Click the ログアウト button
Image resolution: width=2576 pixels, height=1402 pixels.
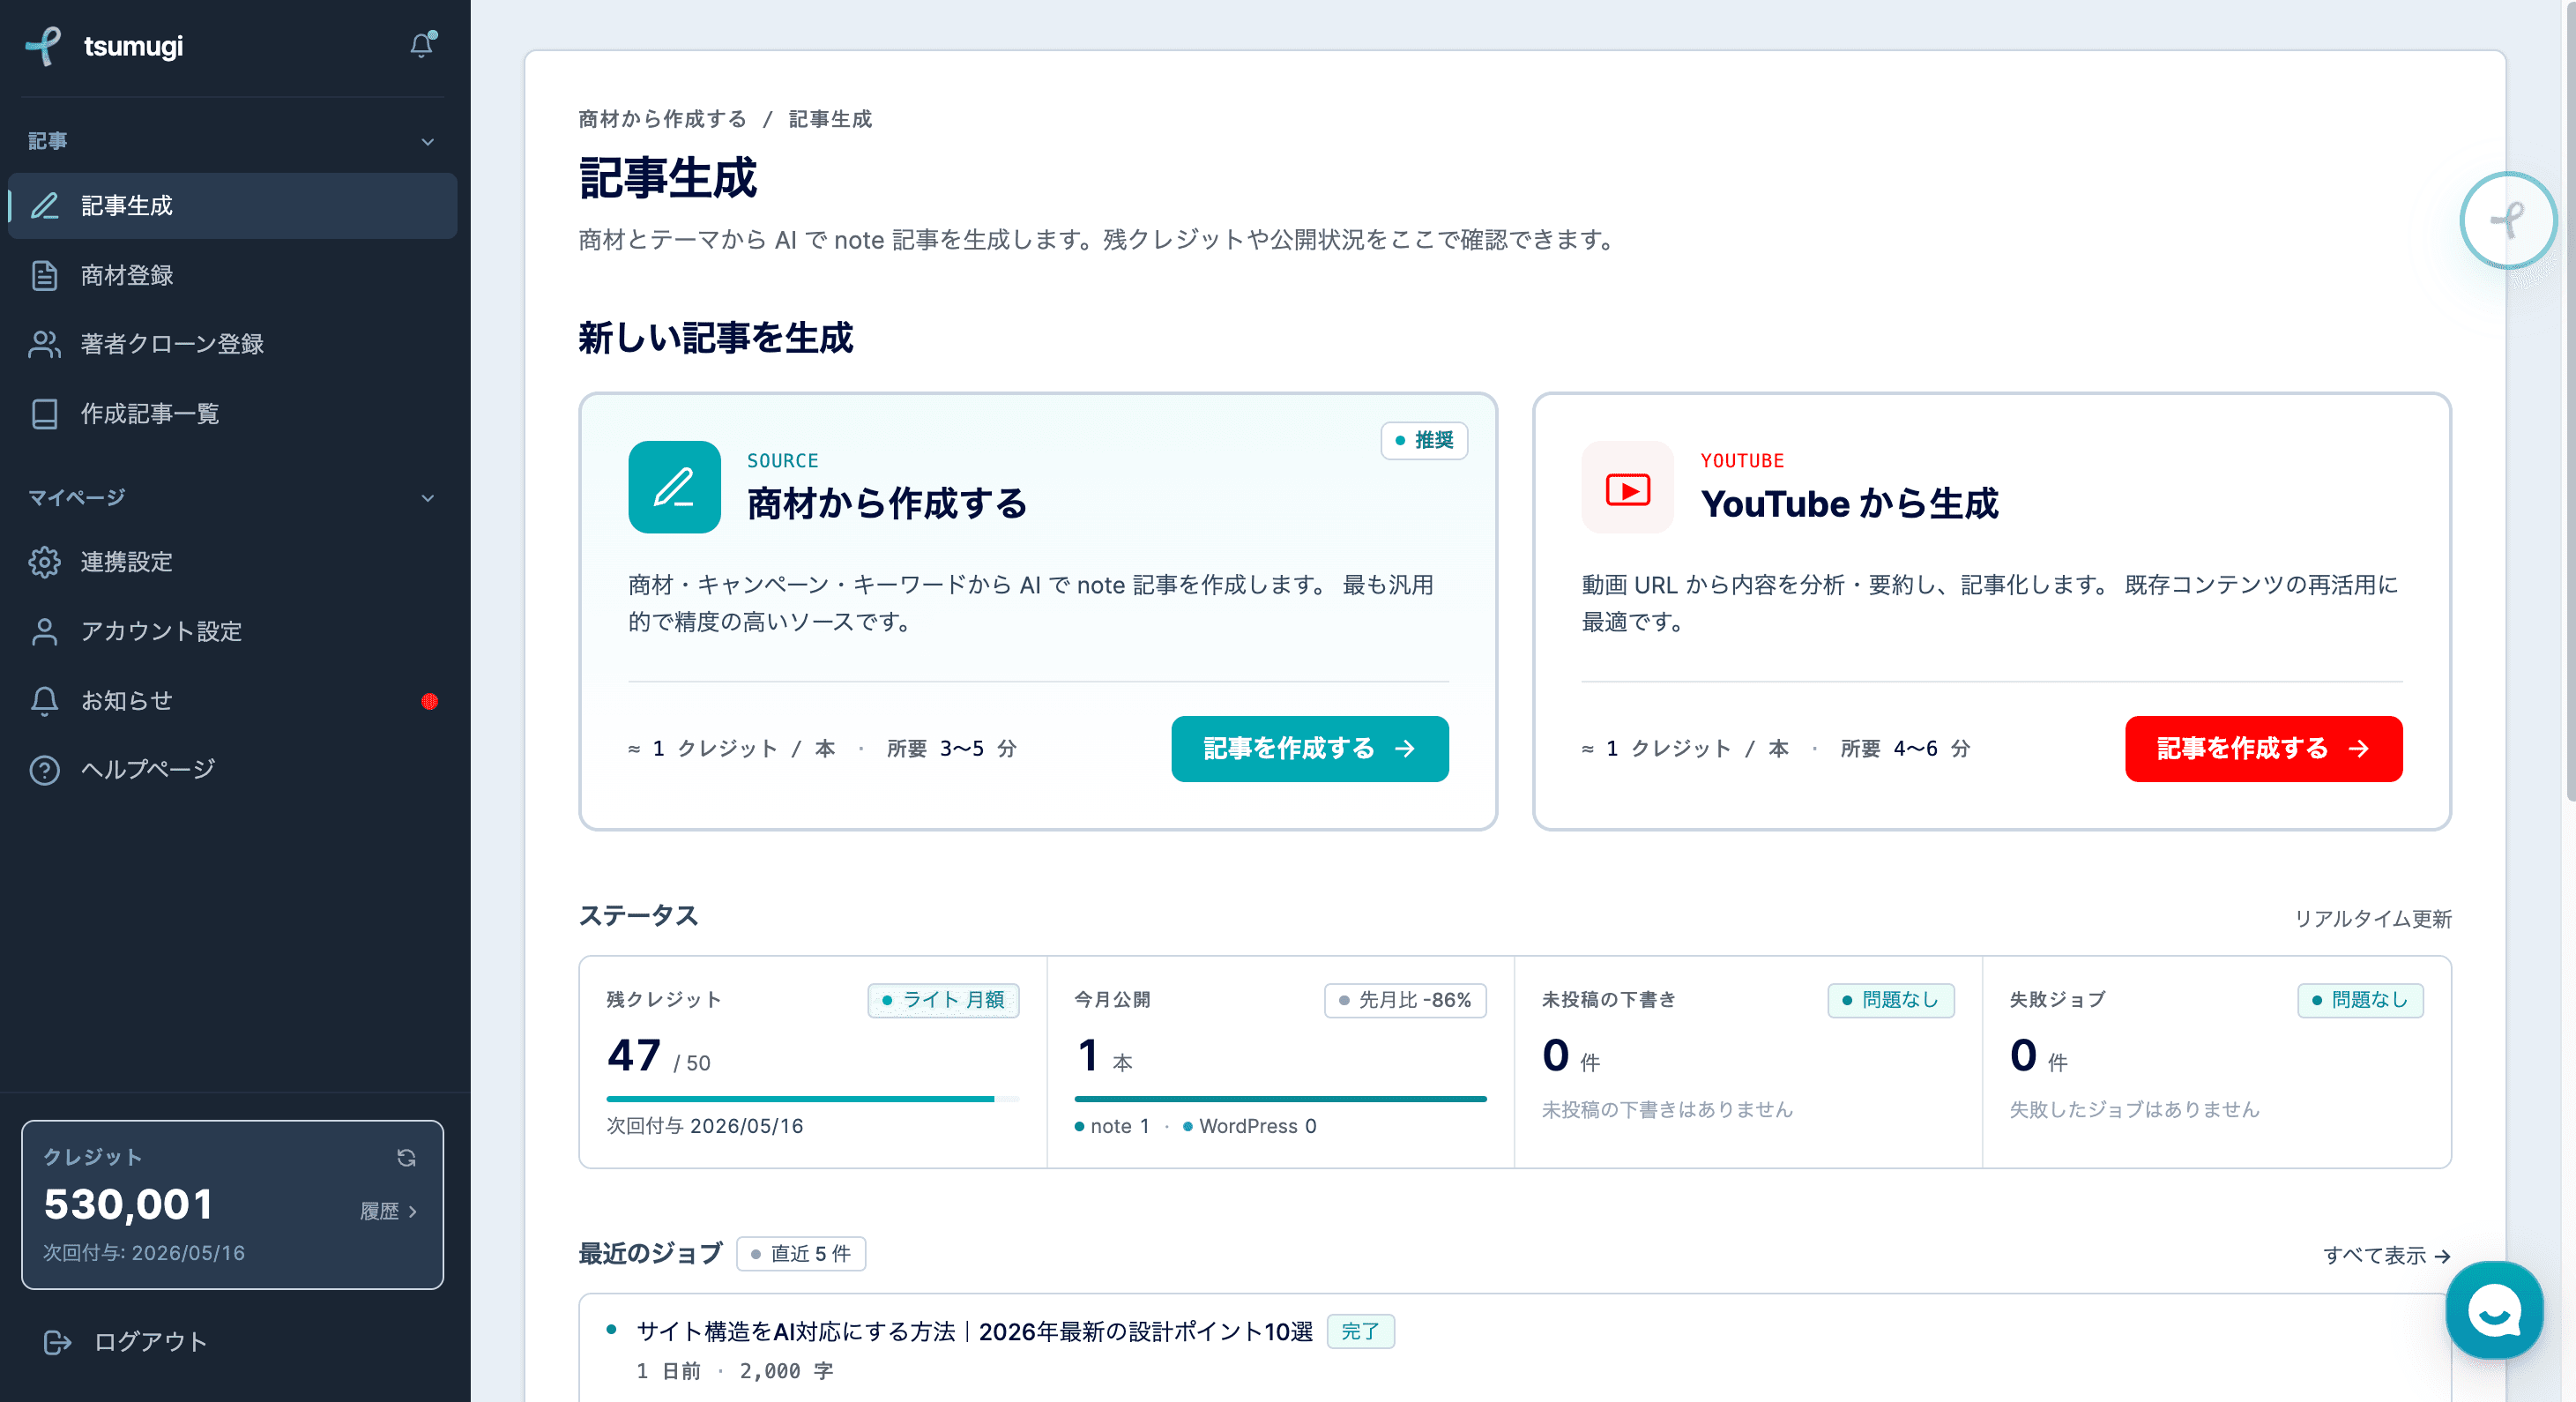(127, 1342)
